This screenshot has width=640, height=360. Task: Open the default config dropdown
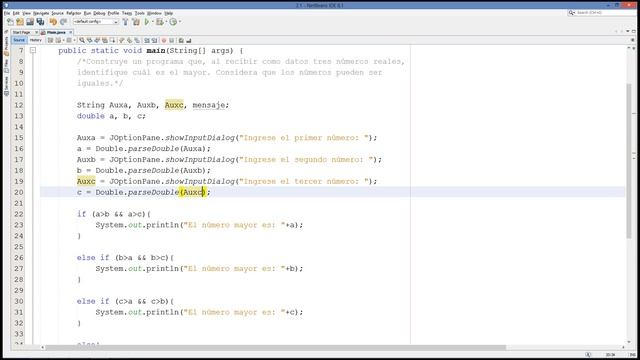[x=96, y=22]
